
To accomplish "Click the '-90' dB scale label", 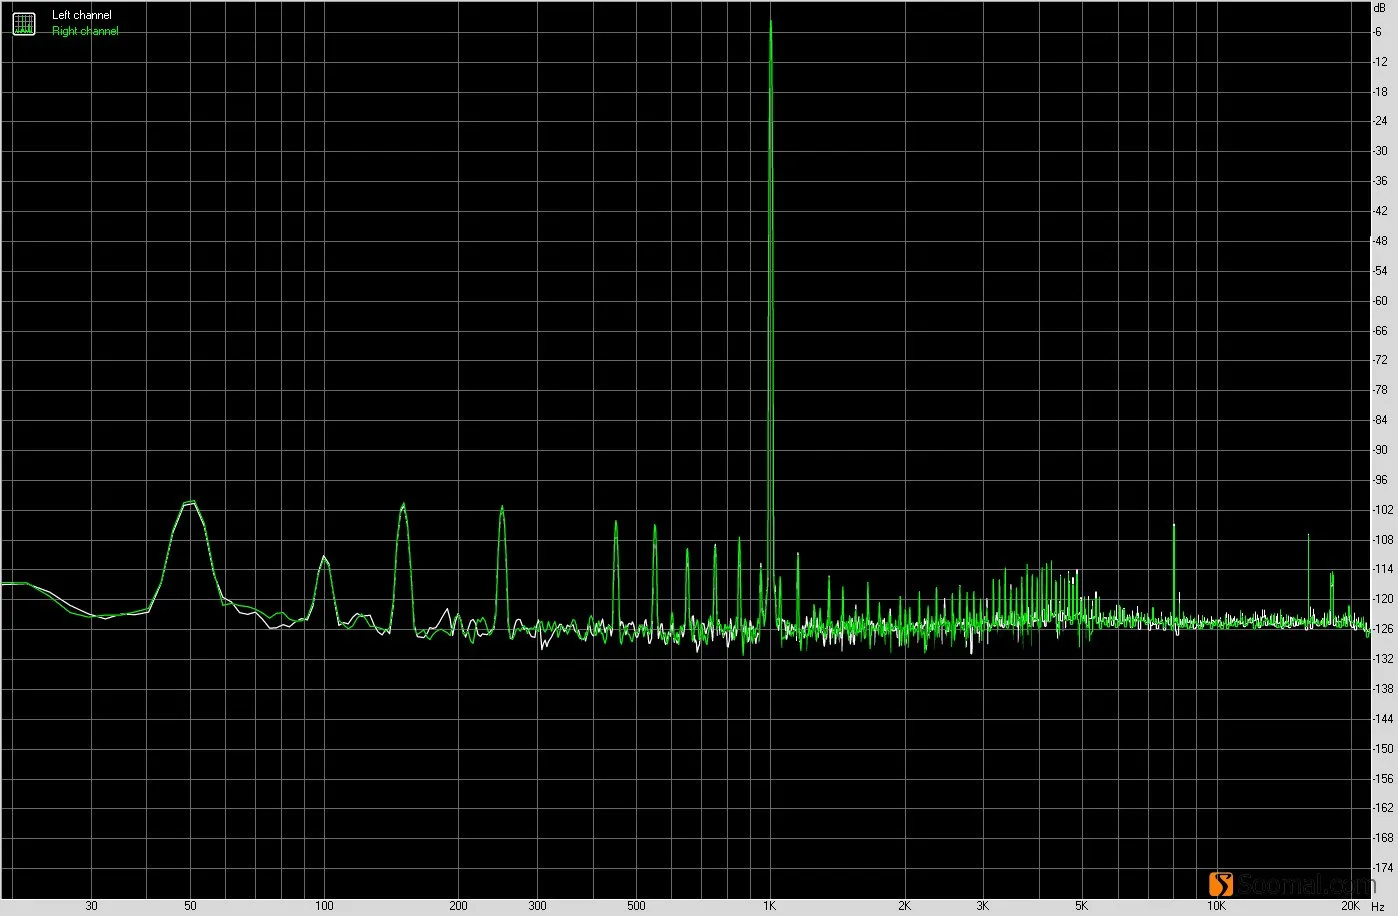I will (x=1382, y=450).
